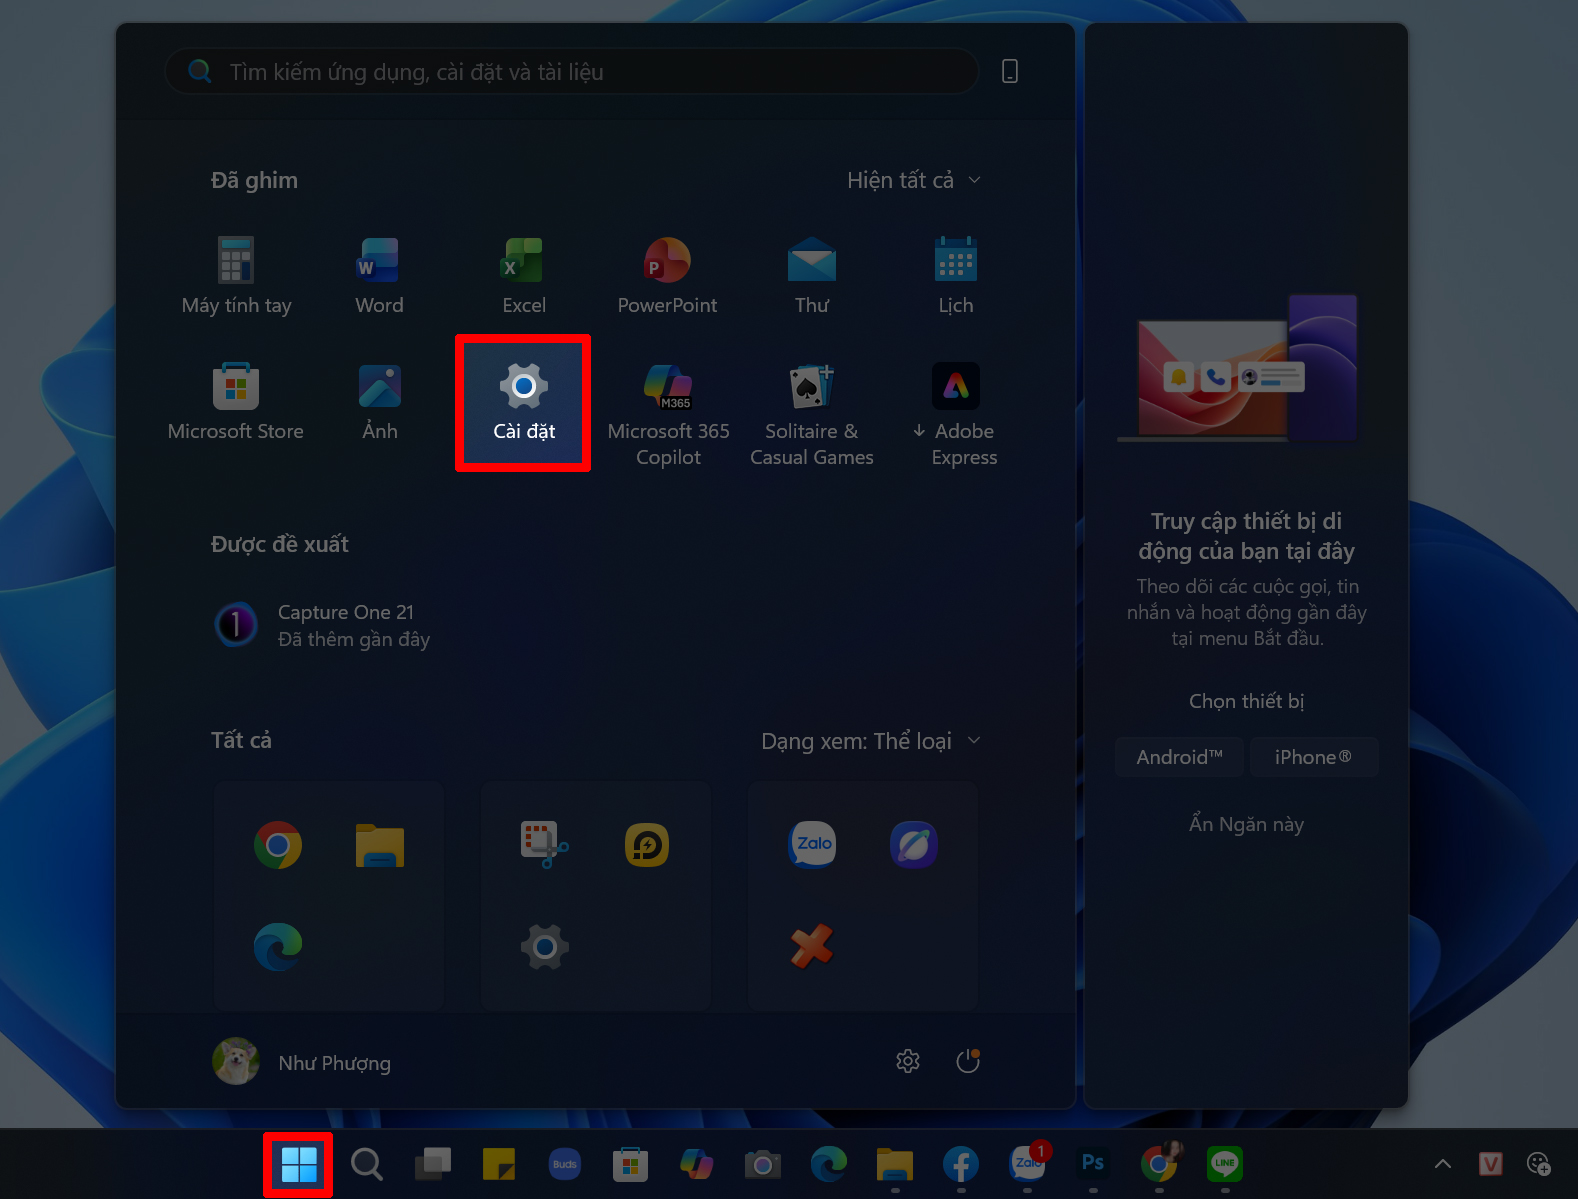Viewport: 1578px width, 1199px height.
Task: Open Solitaire & Casual Games
Action: 811,415
